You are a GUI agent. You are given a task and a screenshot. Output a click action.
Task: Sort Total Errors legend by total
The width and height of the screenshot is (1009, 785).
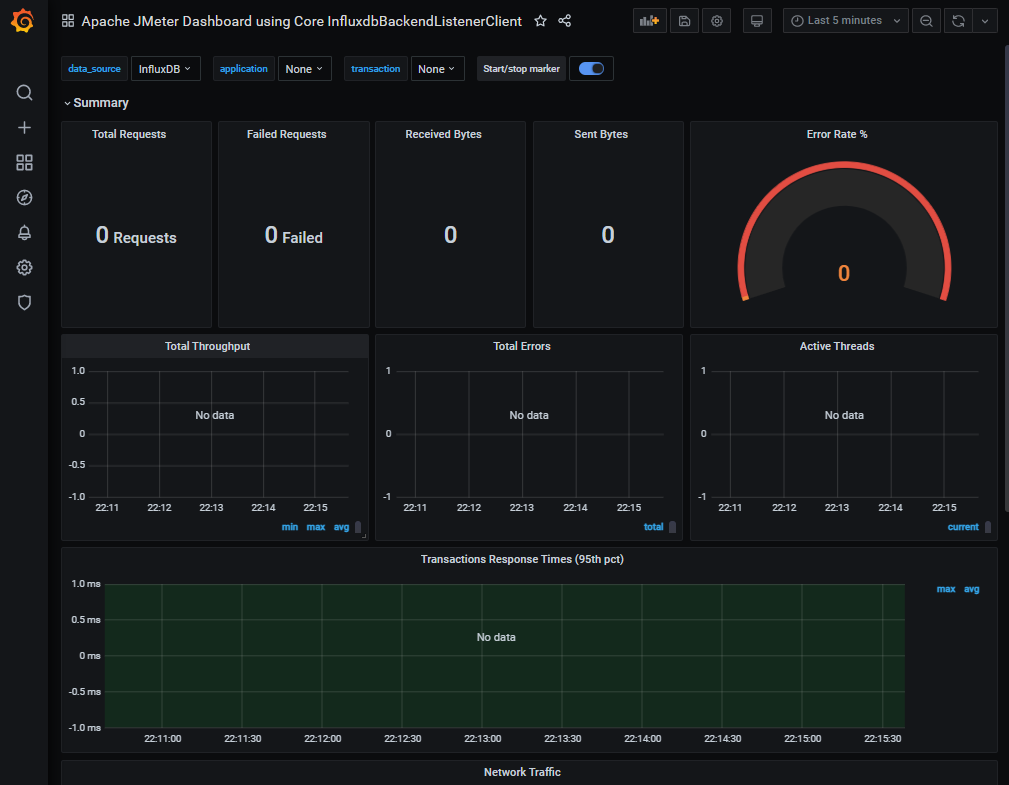tap(653, 527)
